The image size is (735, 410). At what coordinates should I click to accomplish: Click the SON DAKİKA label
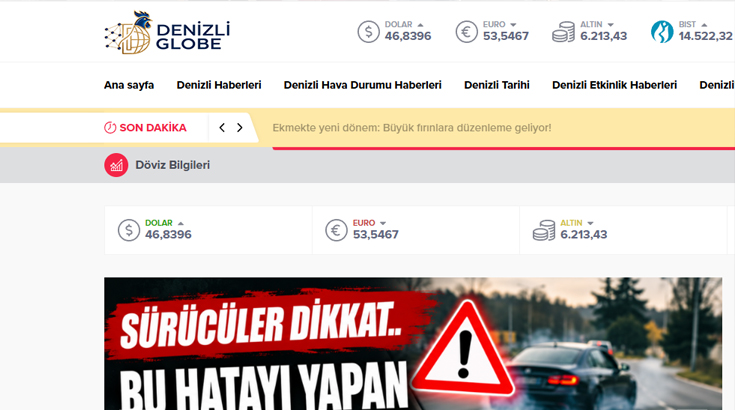(x=153, y=127)
